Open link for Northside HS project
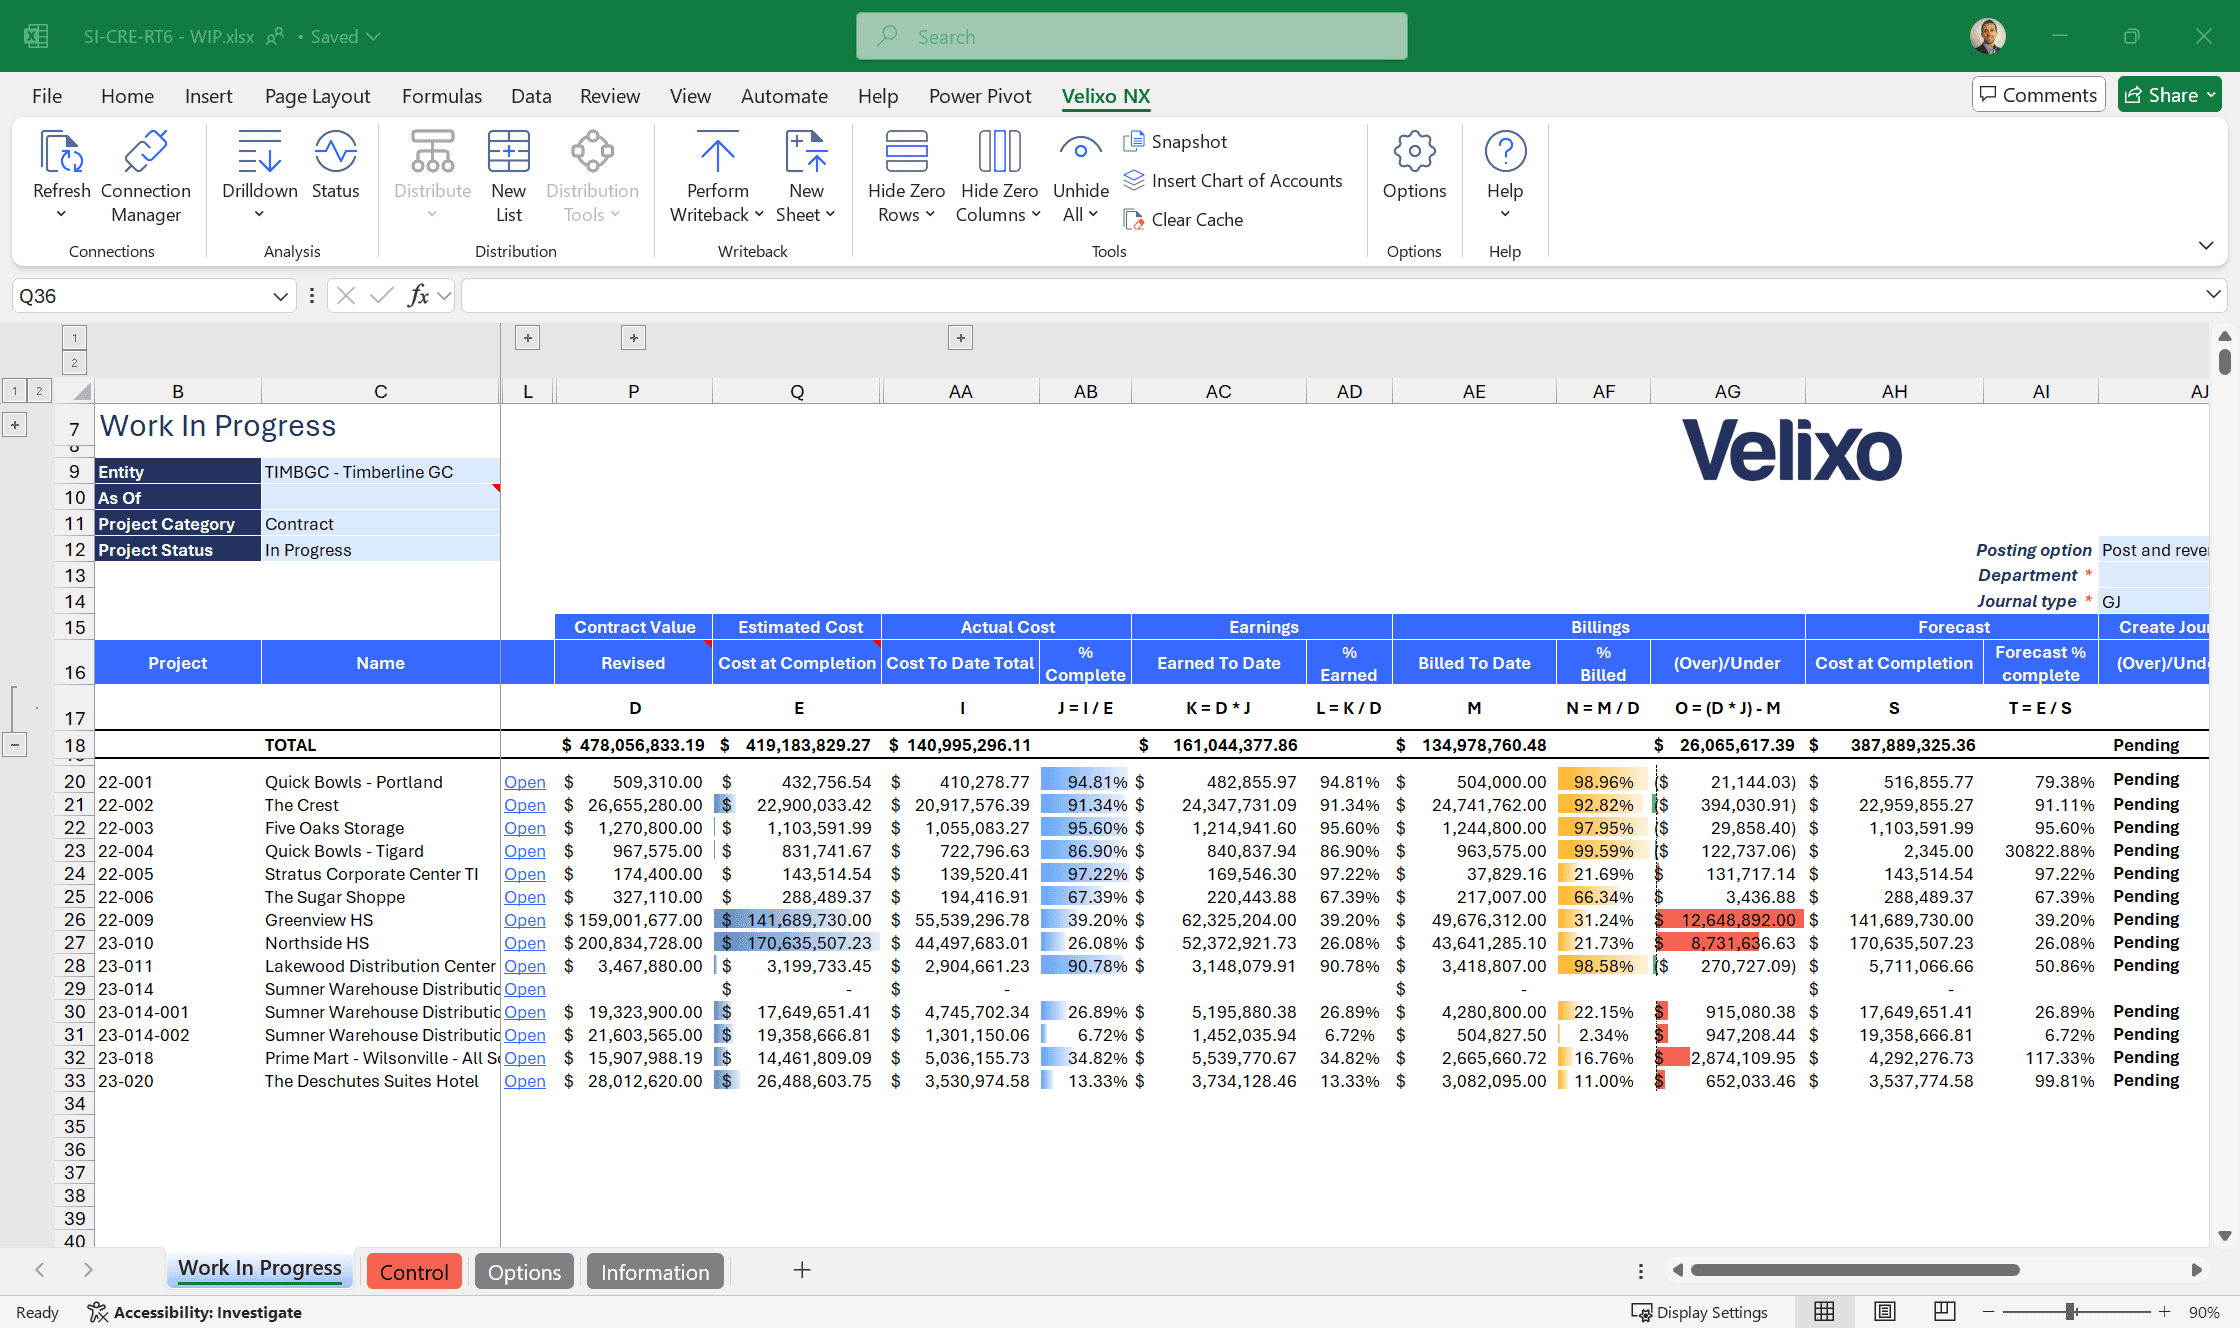This screenshot has height=1328, width=2240. point(525,943)
